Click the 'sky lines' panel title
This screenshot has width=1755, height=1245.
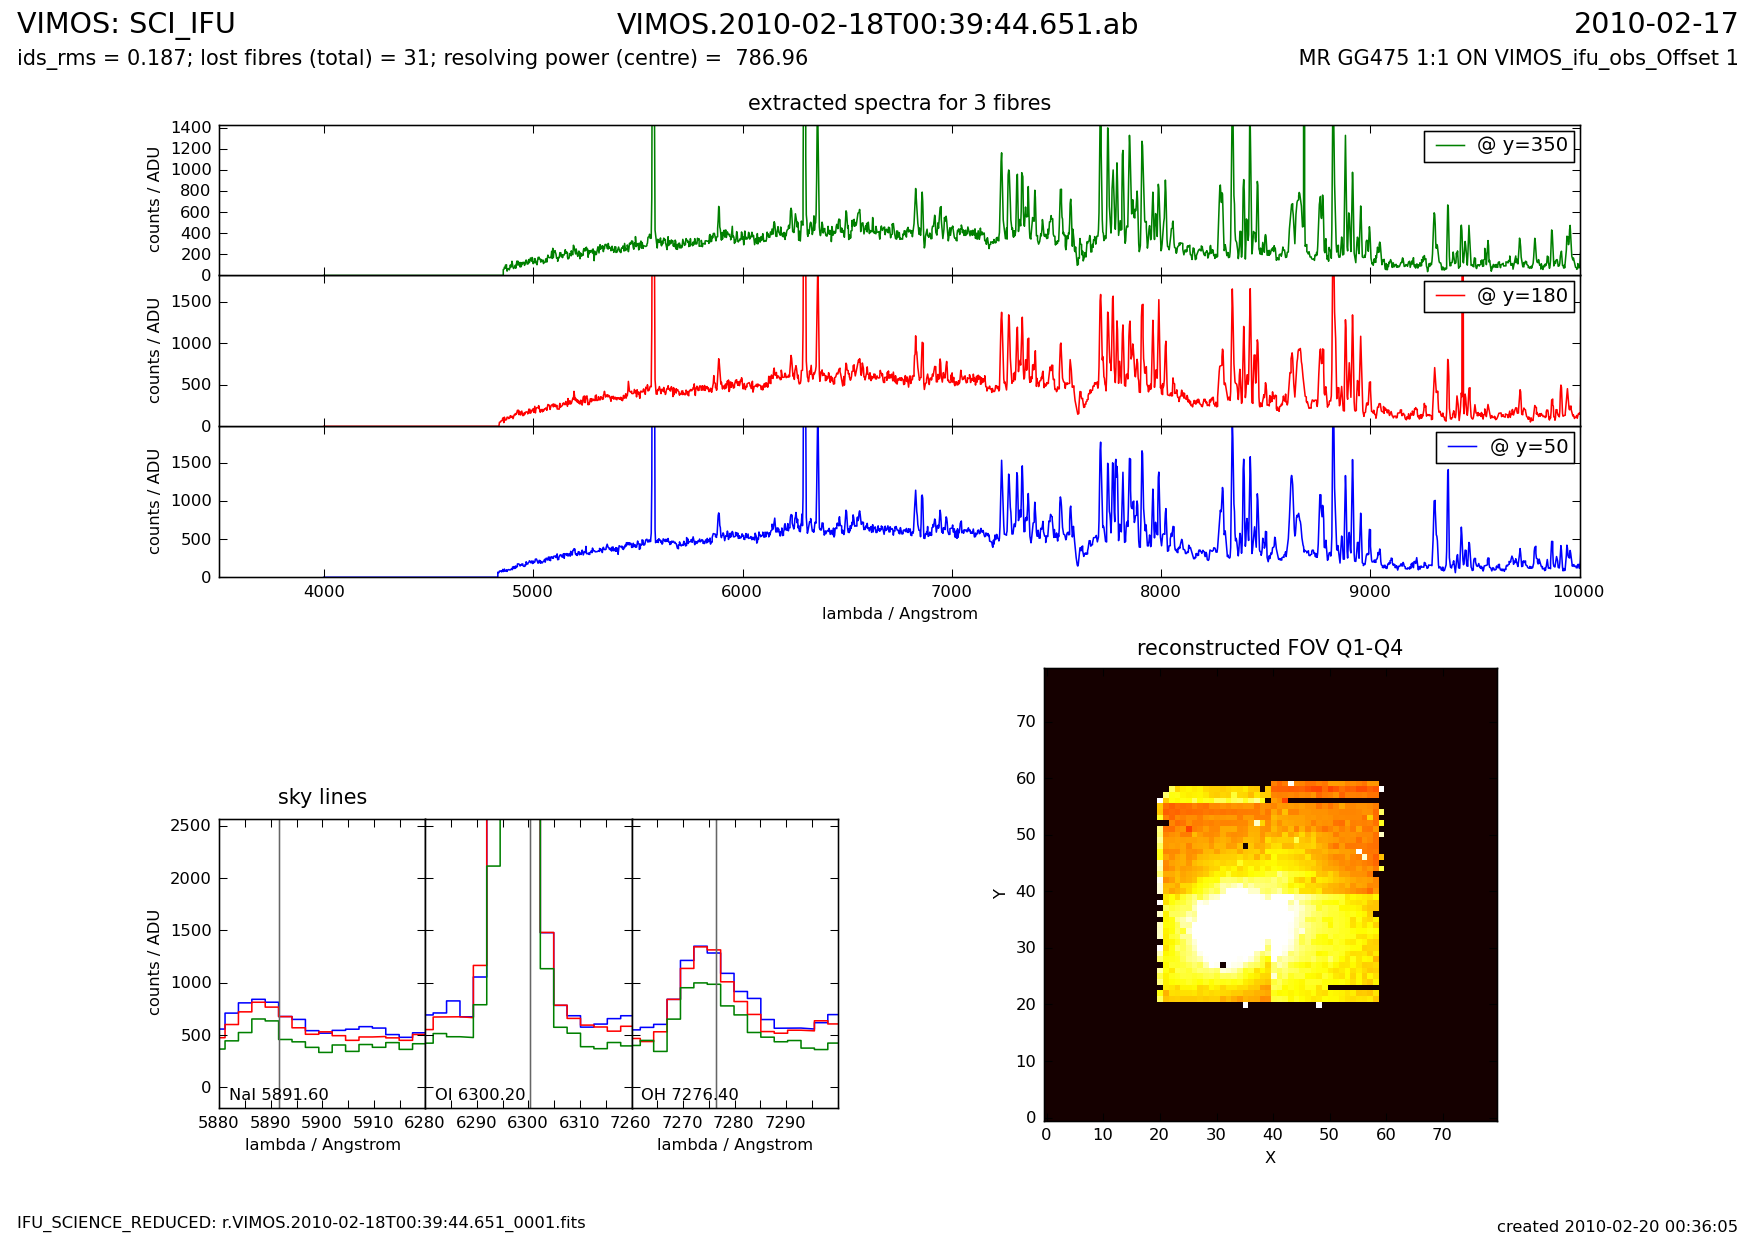[322, 797]
